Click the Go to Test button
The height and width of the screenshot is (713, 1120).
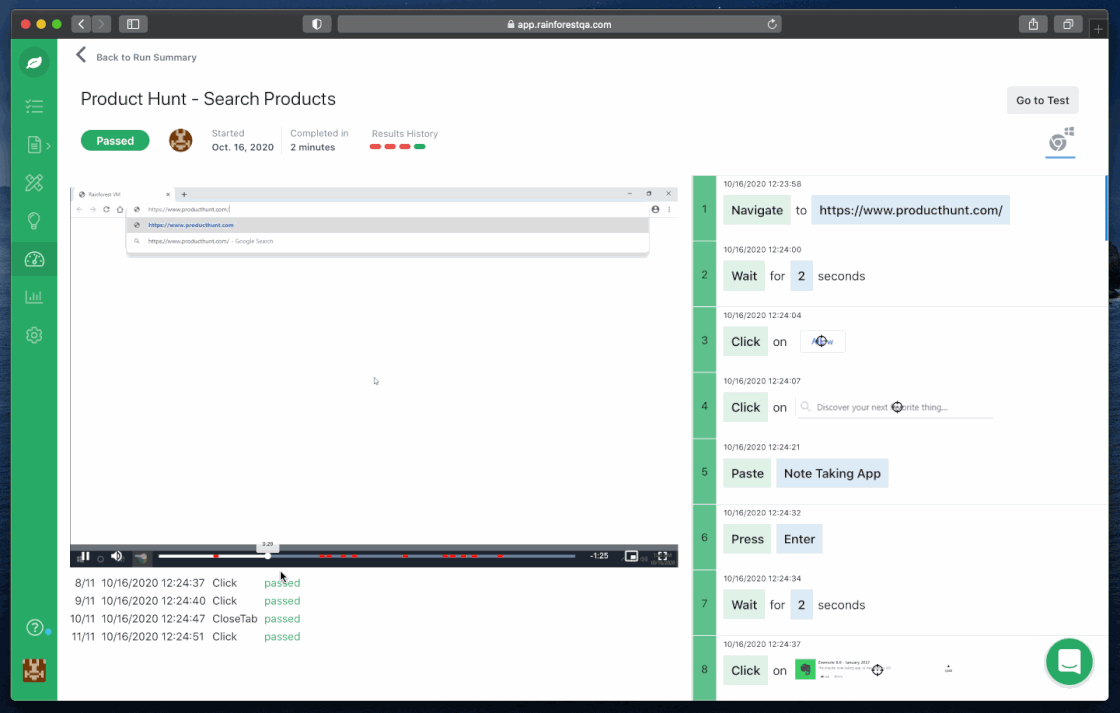[x=1042, y=100]
